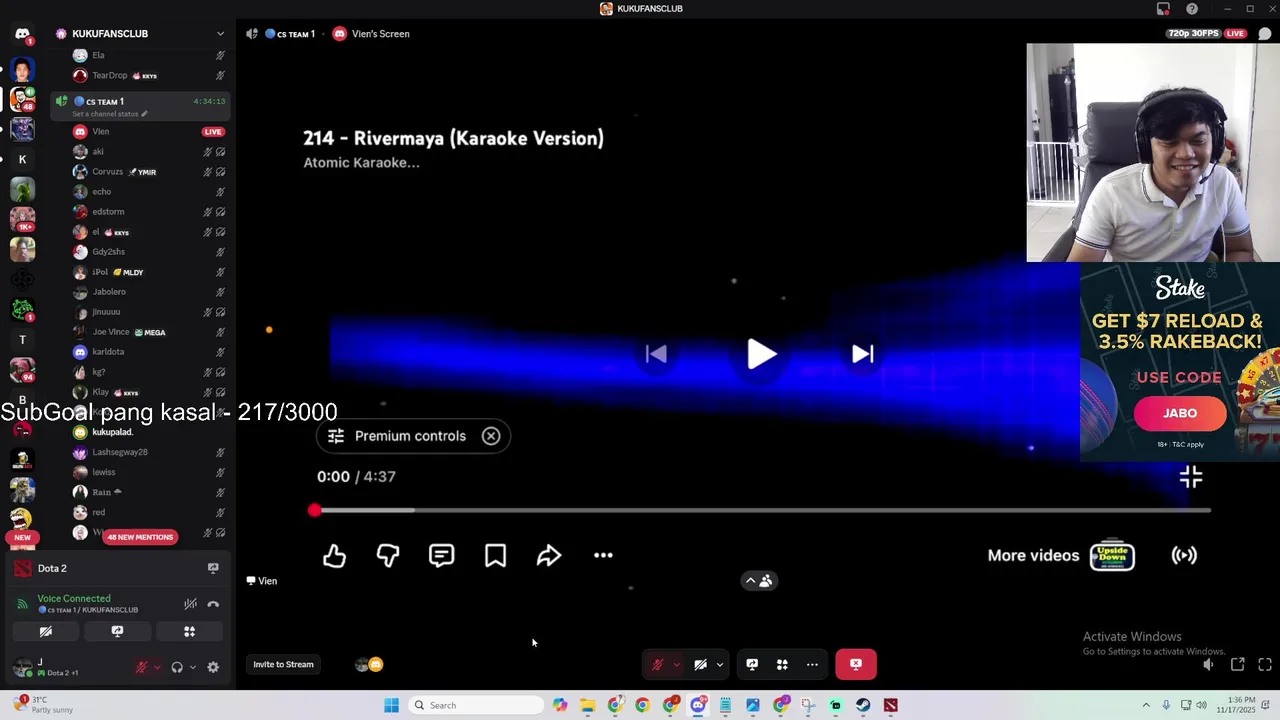Skip to previous video
Image resolution: width=1280 pixels, height=720 pixels.
coord(656,353)
